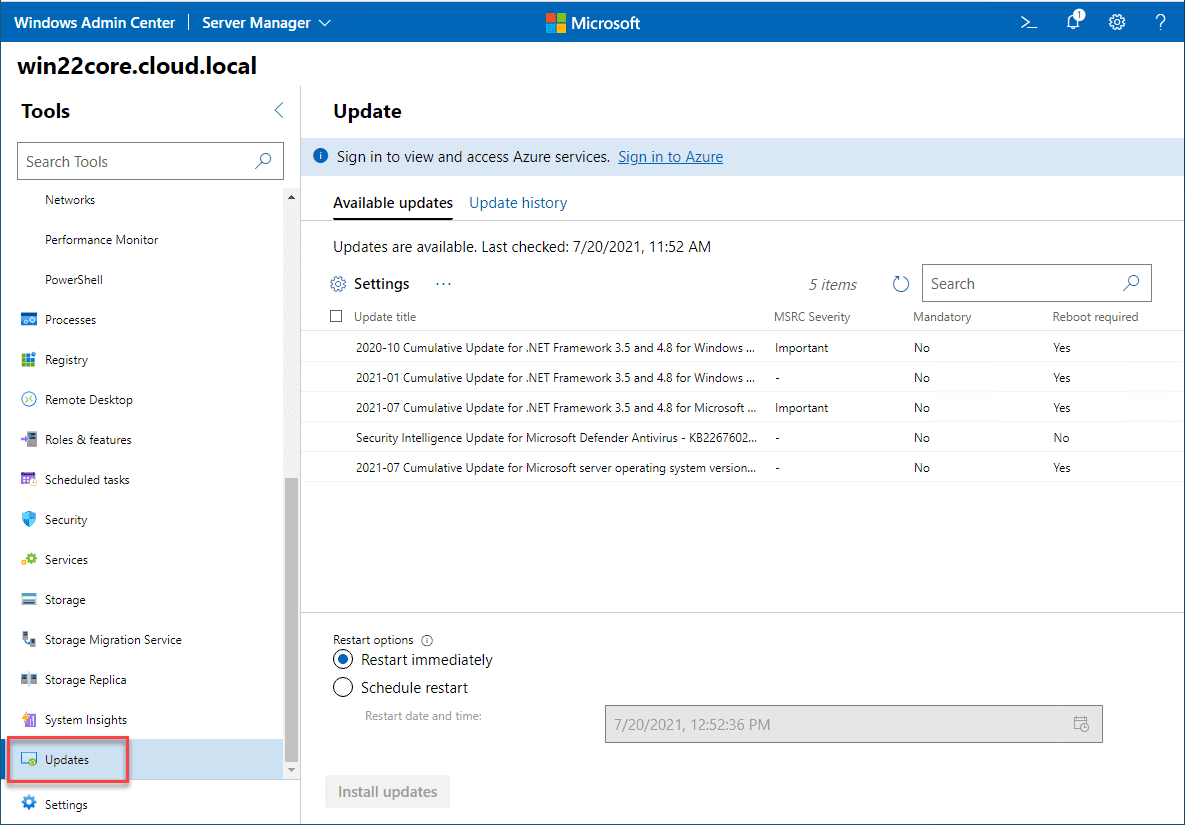The width and height of the screenshot is (1185, 825).
Task: Launch the Remote Desktop tool
Action: coord(88,399)
